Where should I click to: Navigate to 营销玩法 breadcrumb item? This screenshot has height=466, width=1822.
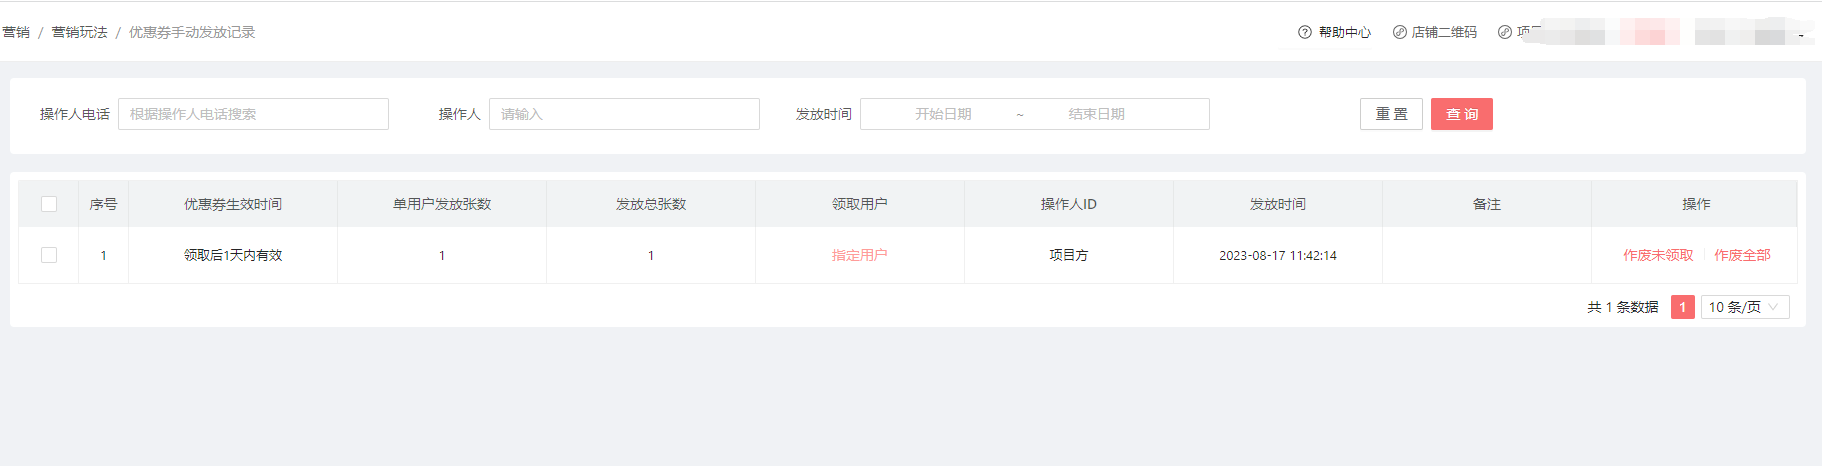pos(79,32)
